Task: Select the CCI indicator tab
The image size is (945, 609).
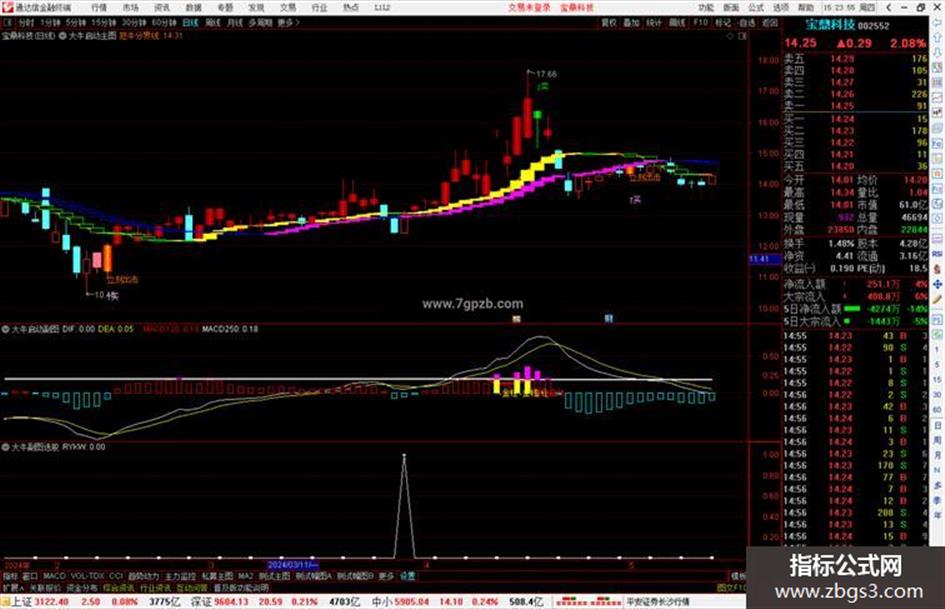Action: click(116, 576)
